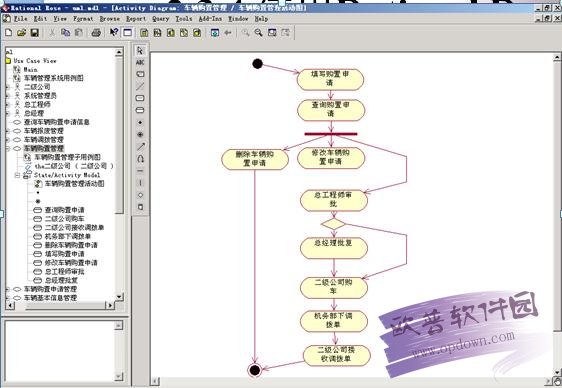This screenshot has width=562, height=388.
Task: Open the File menu
Action: (21, 19)
